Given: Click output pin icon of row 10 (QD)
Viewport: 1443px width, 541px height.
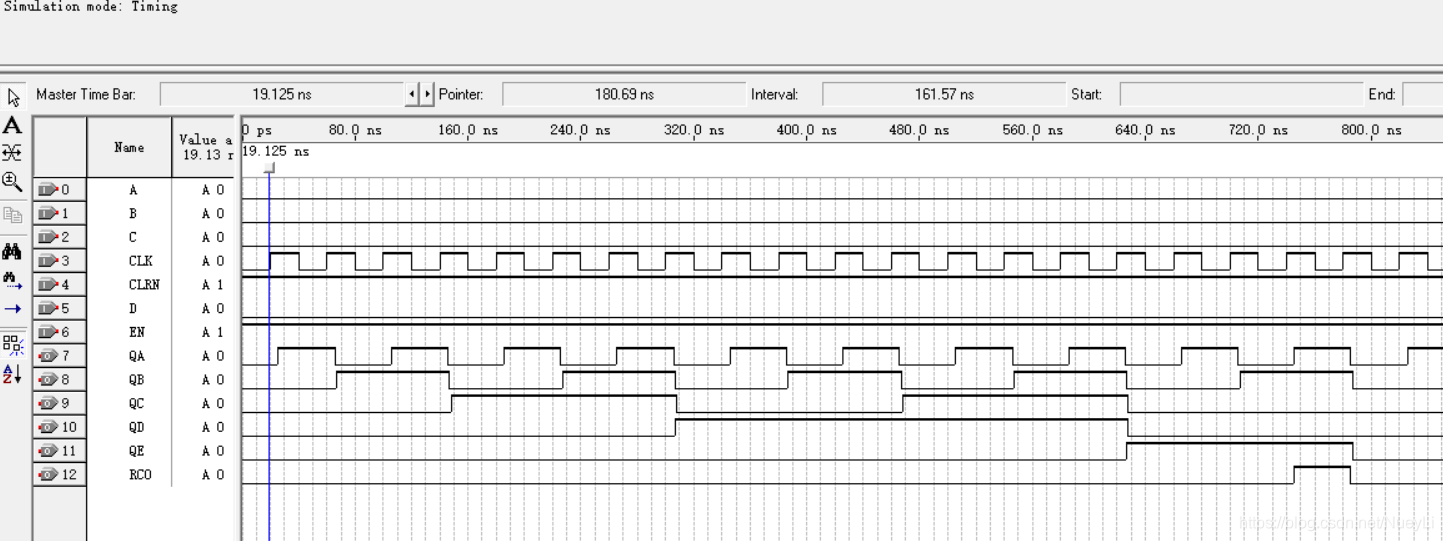Looking at the screenshot, I should click(x=48, y=427).
